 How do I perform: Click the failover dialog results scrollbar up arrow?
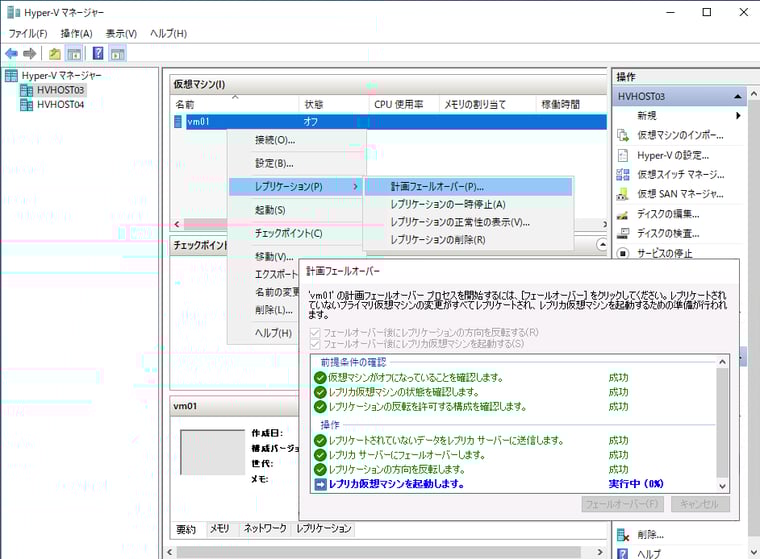click(x=722, y=362)
